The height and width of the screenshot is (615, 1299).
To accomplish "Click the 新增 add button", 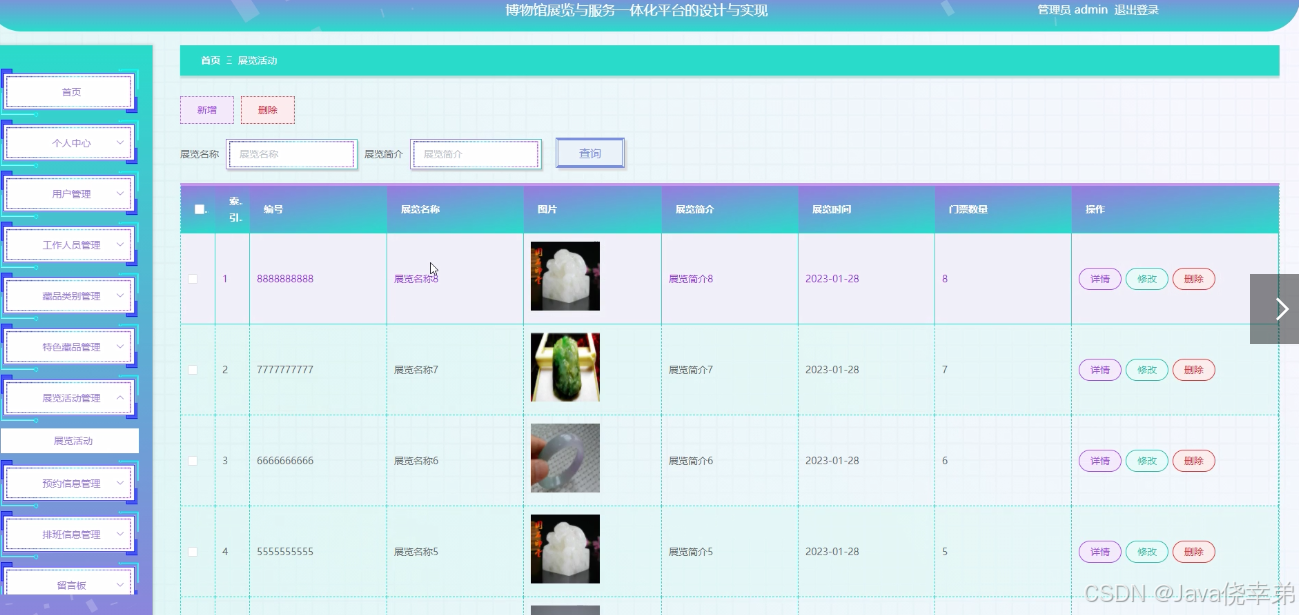I will (207, 110).
